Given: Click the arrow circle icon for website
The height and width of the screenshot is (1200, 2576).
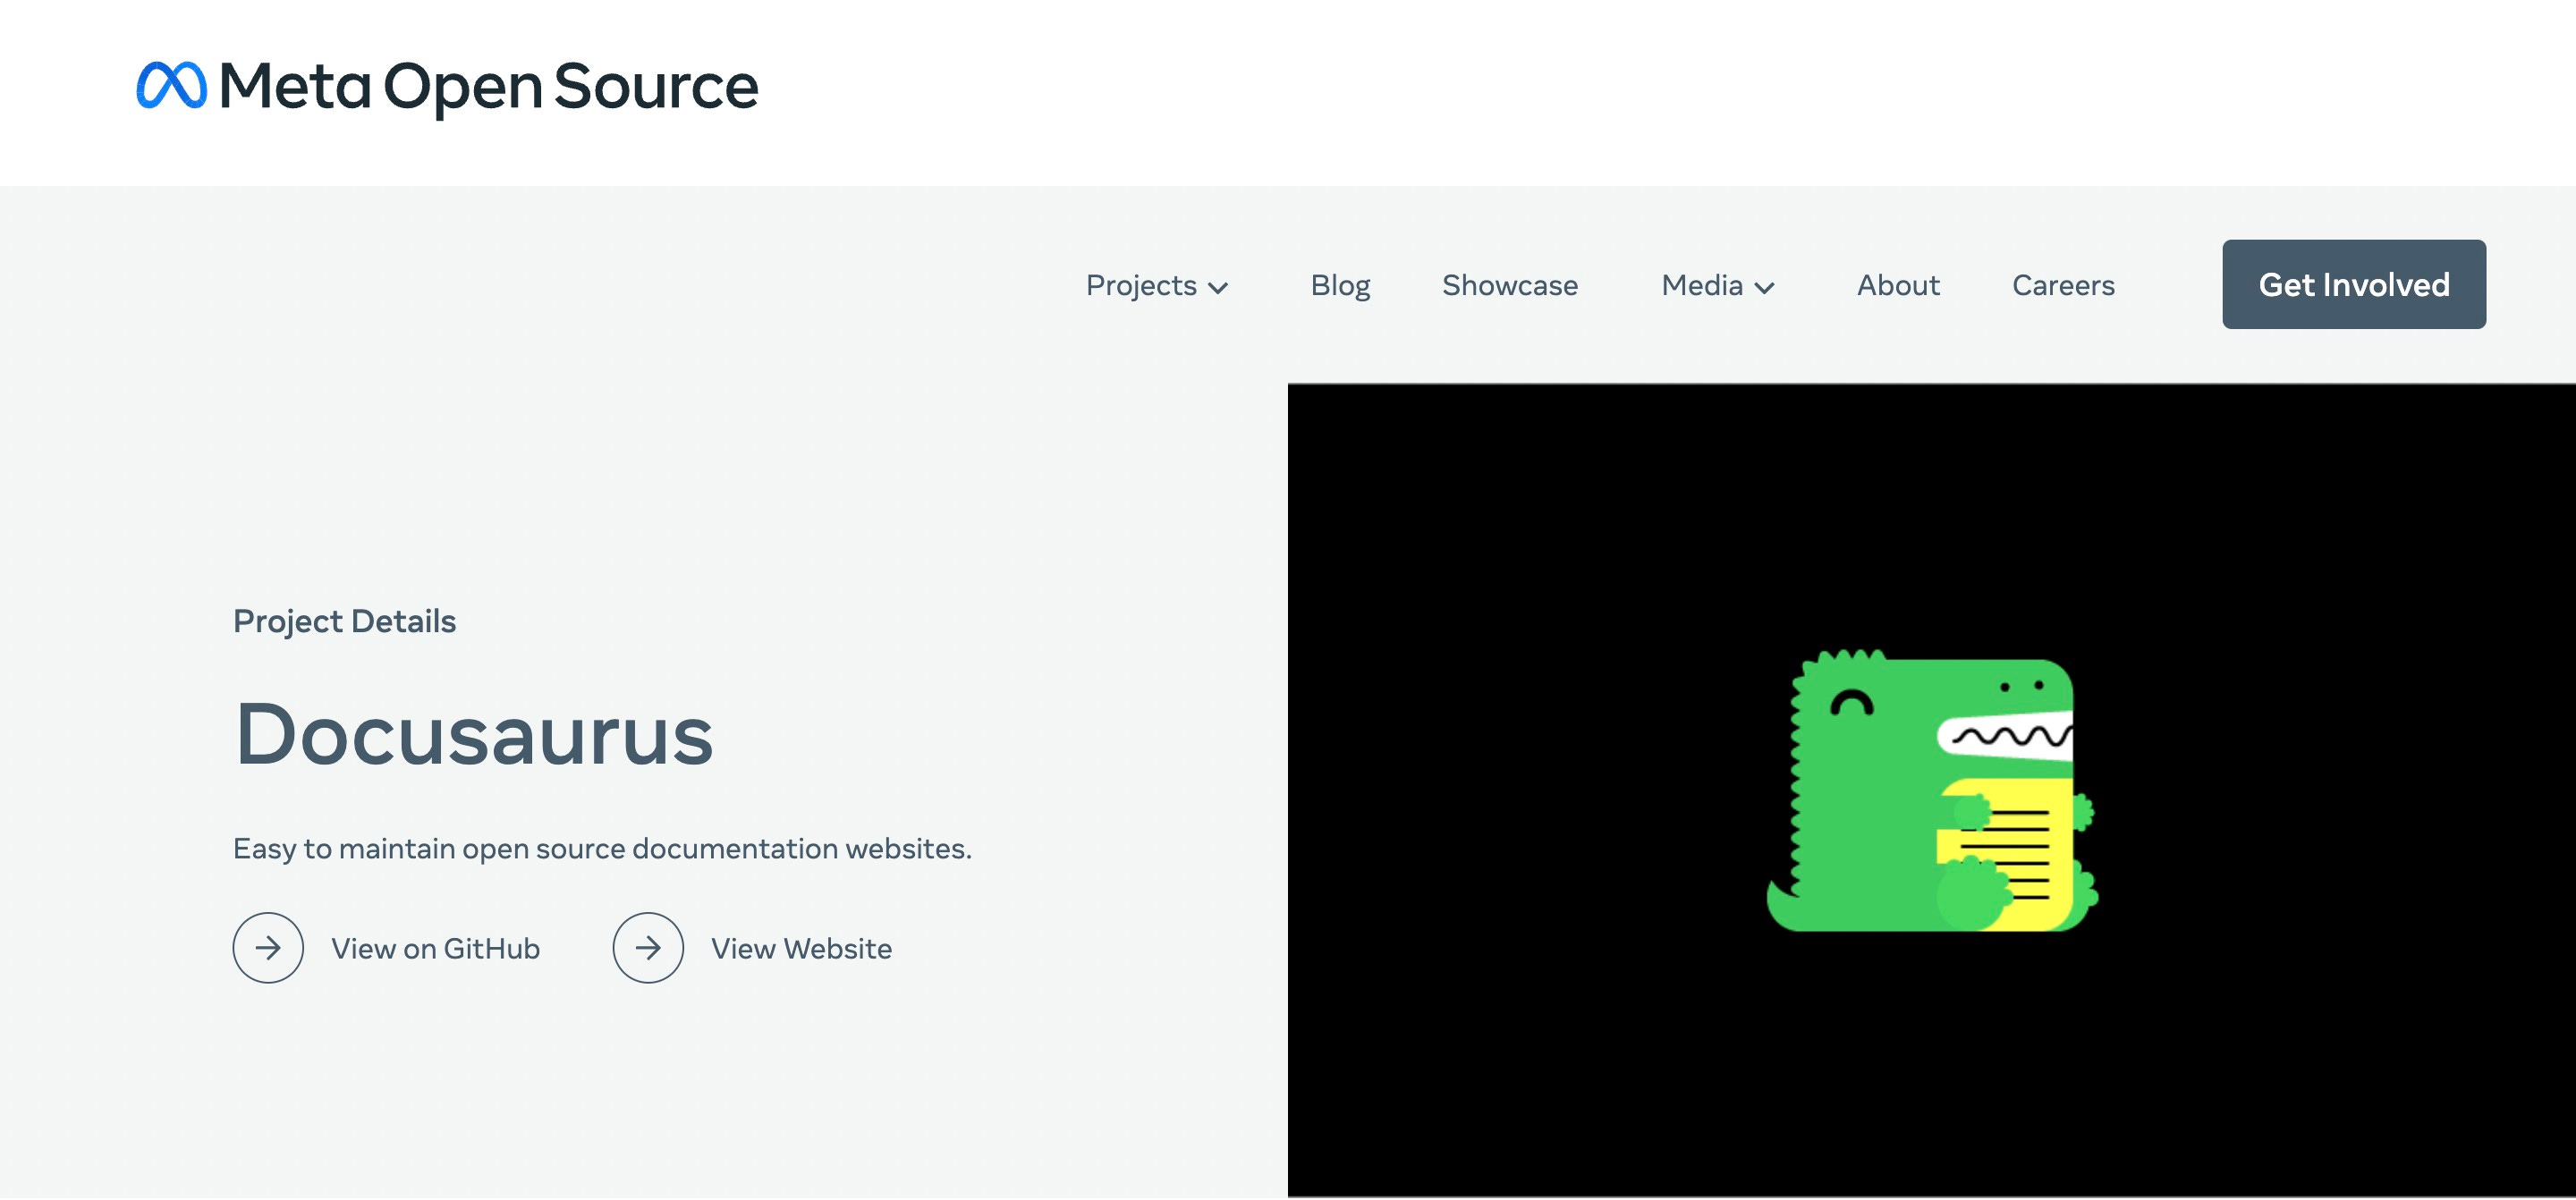Looking at the screenshot, I should [648, 948].
